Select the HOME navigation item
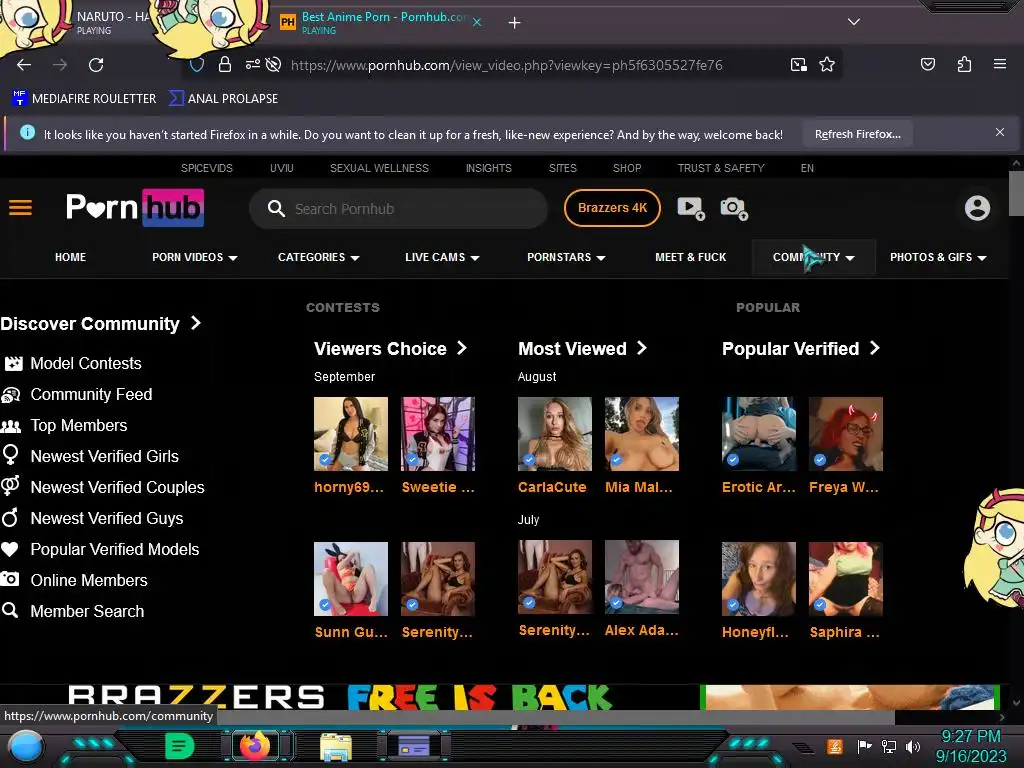Image resolution: width=1024 pixels, height=768 pixels. tap(71, 257)
